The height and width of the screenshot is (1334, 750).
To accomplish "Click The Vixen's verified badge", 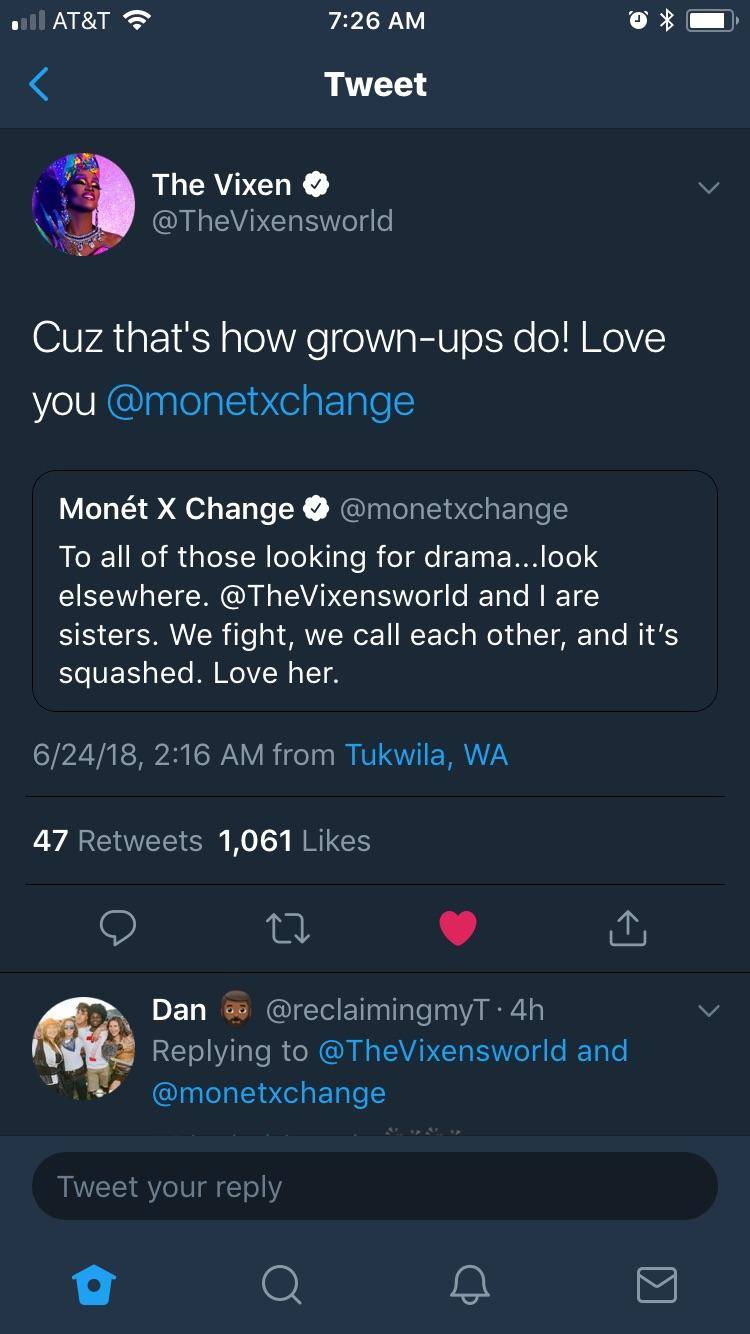I will pos(317,182).
